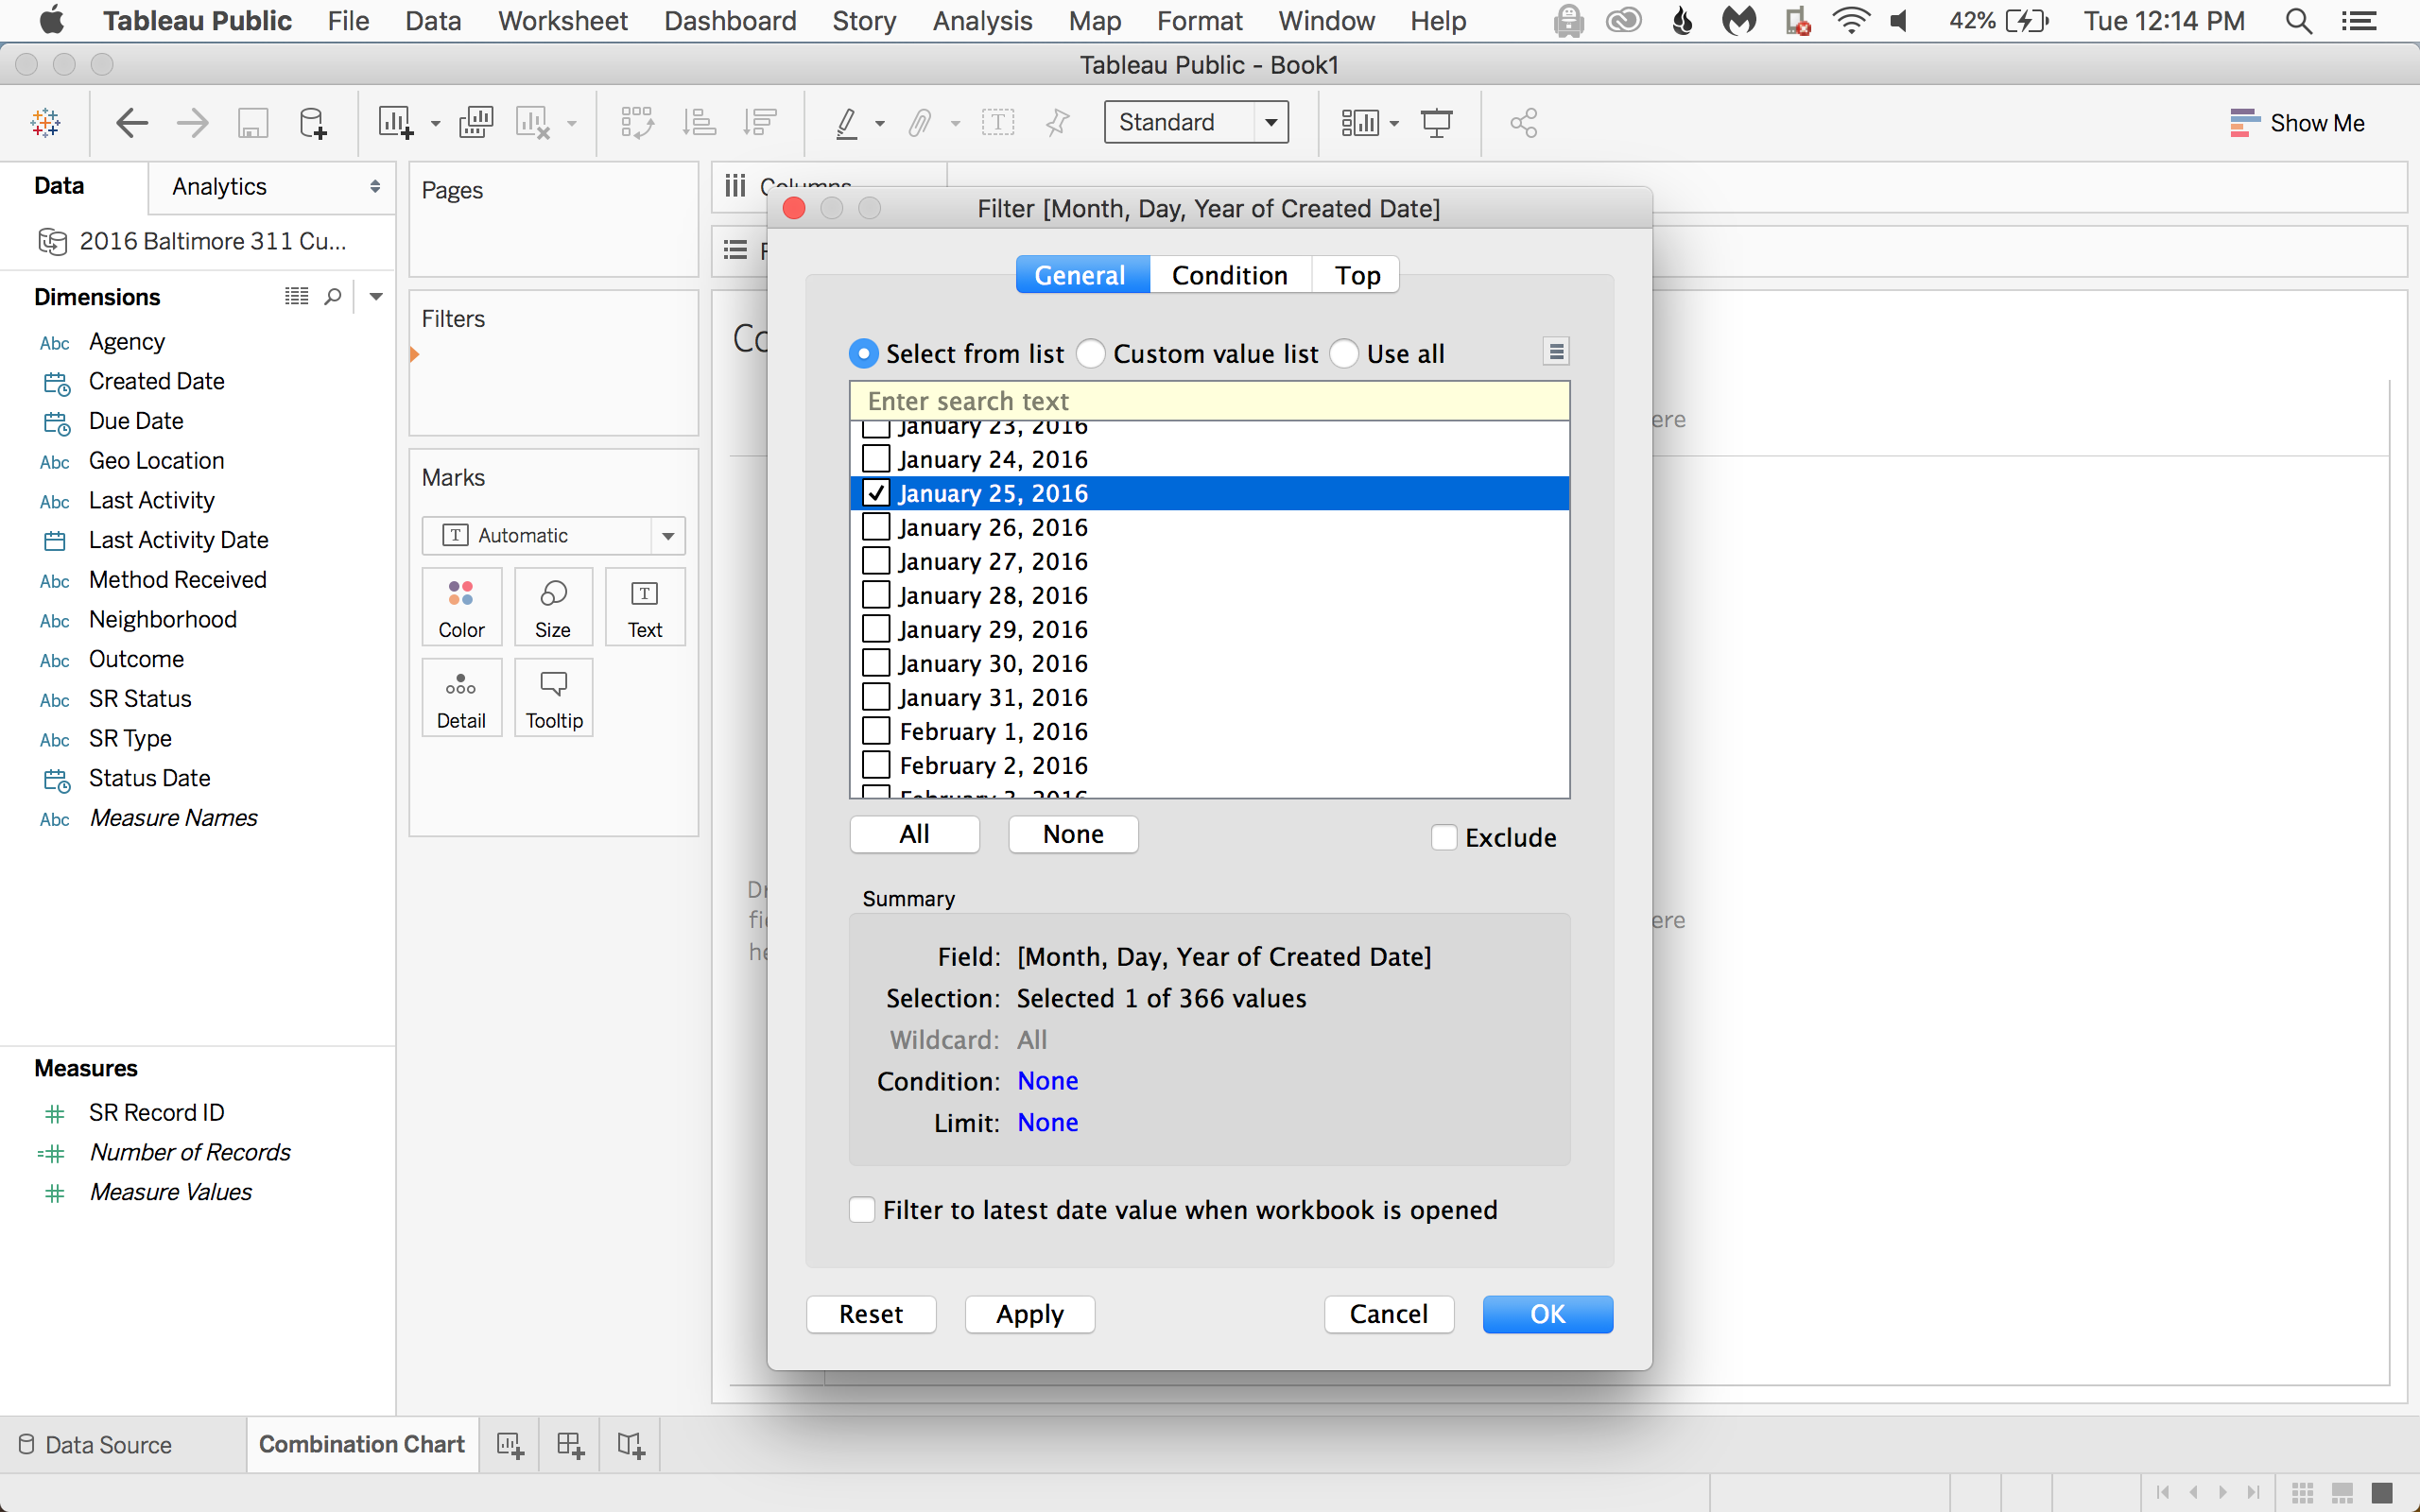Viewport: 2420px width, 1512px height.
Task: Check the February 1, 2016 checkbox
Action: click(x=876, y=731)
